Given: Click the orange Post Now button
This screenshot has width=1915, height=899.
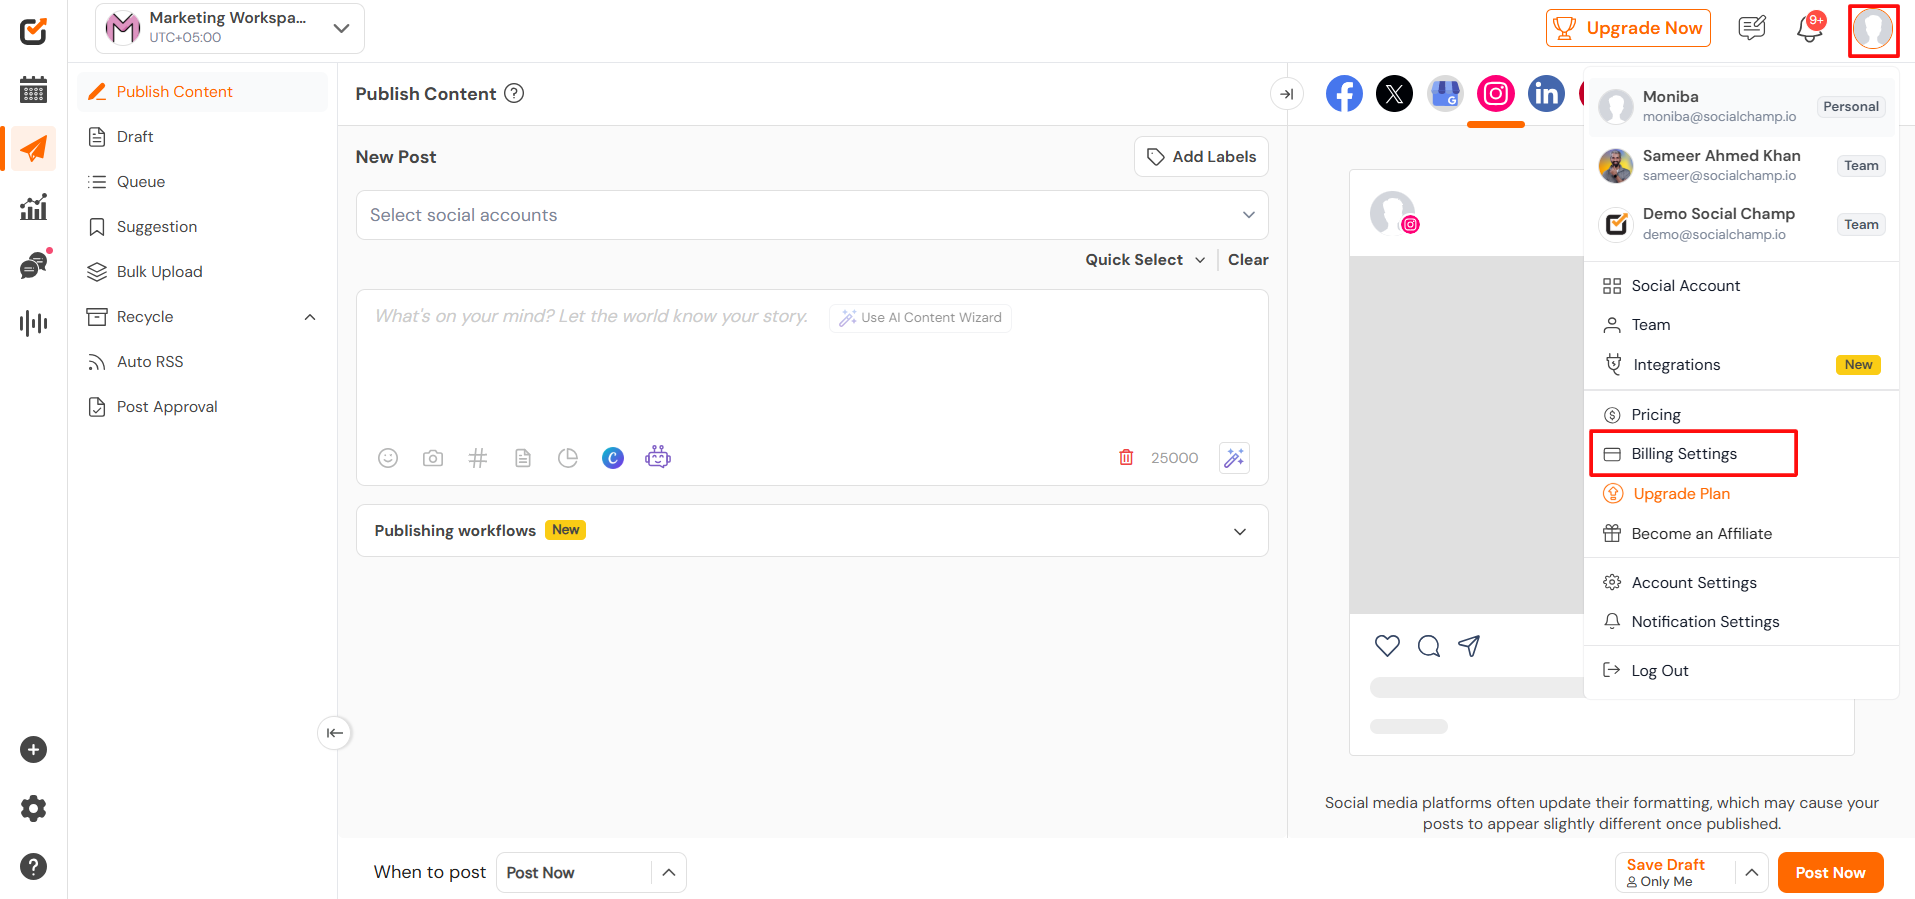Looking at the screenshot, I should 1829,873.
